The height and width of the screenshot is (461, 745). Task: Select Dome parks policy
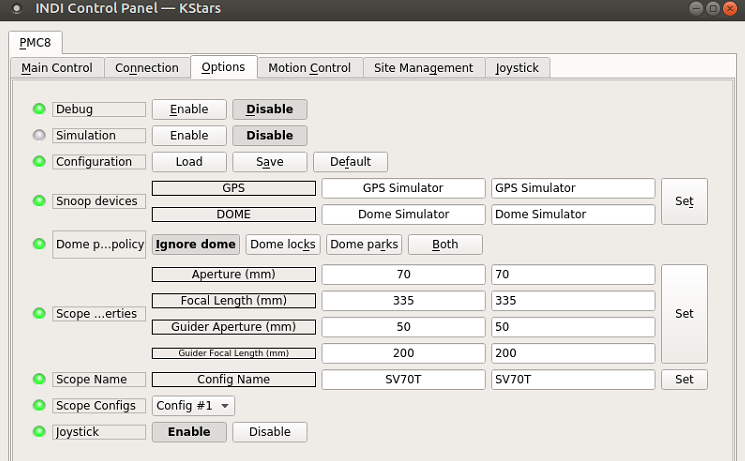pos(364,244)
